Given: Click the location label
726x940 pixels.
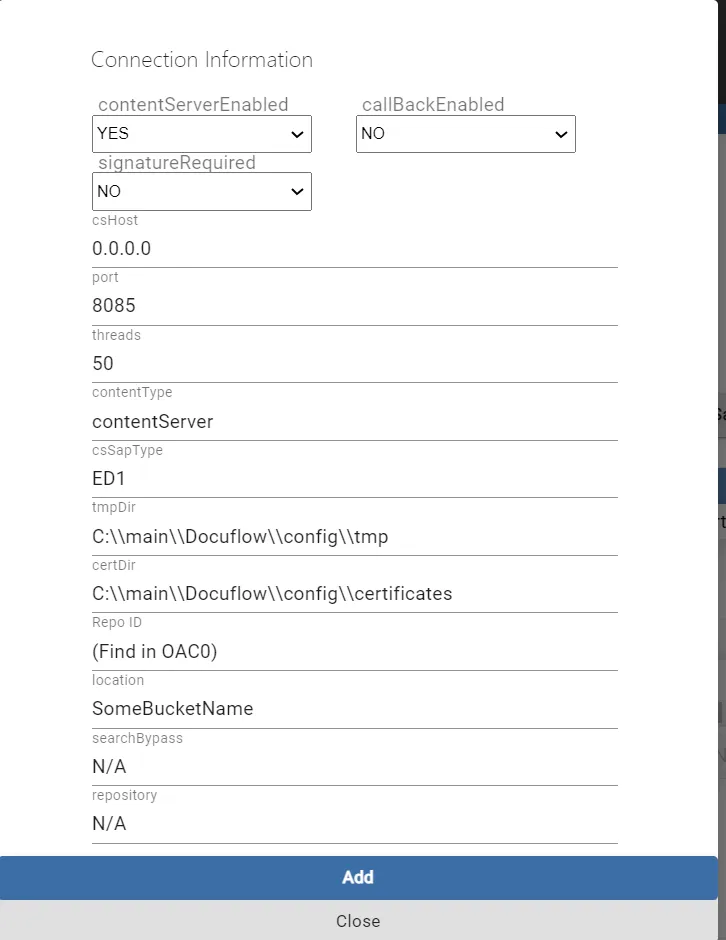Looking at the screenshot, I should [118, 680].
